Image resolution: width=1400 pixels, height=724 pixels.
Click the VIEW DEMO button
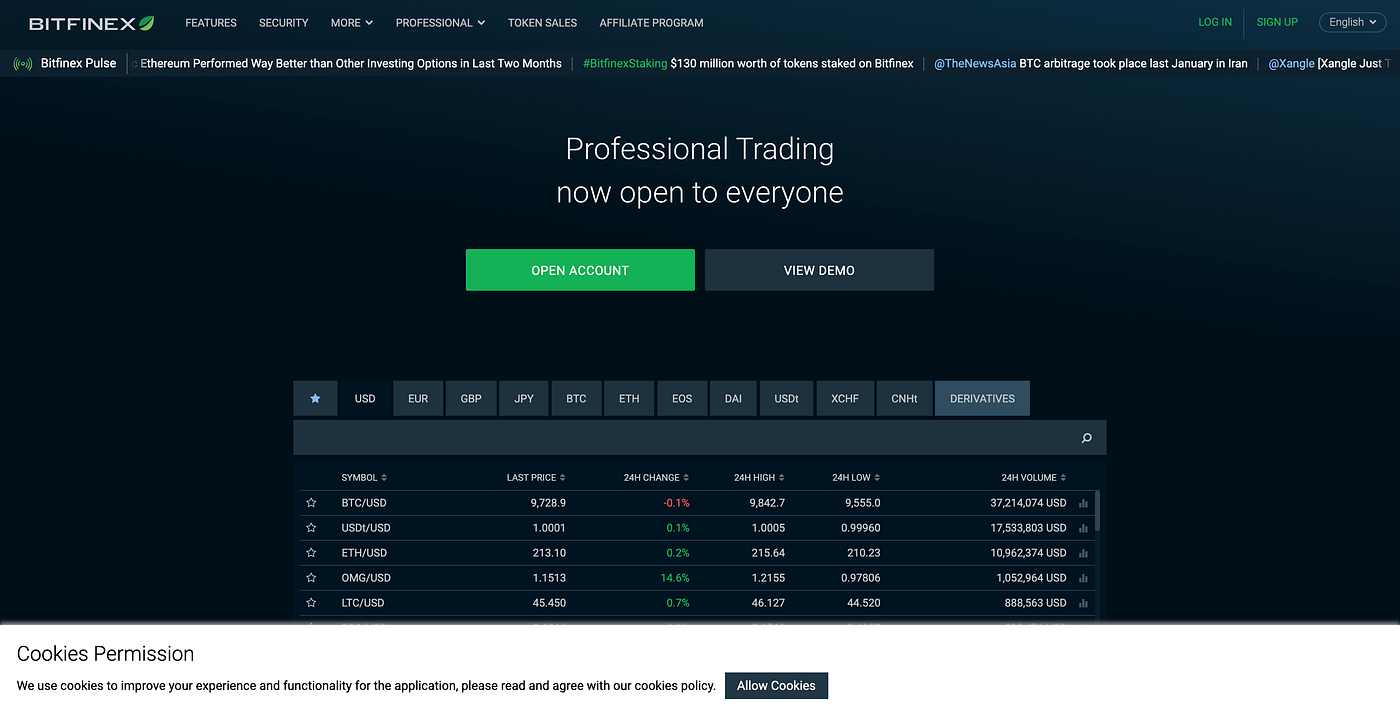[819, 270]
